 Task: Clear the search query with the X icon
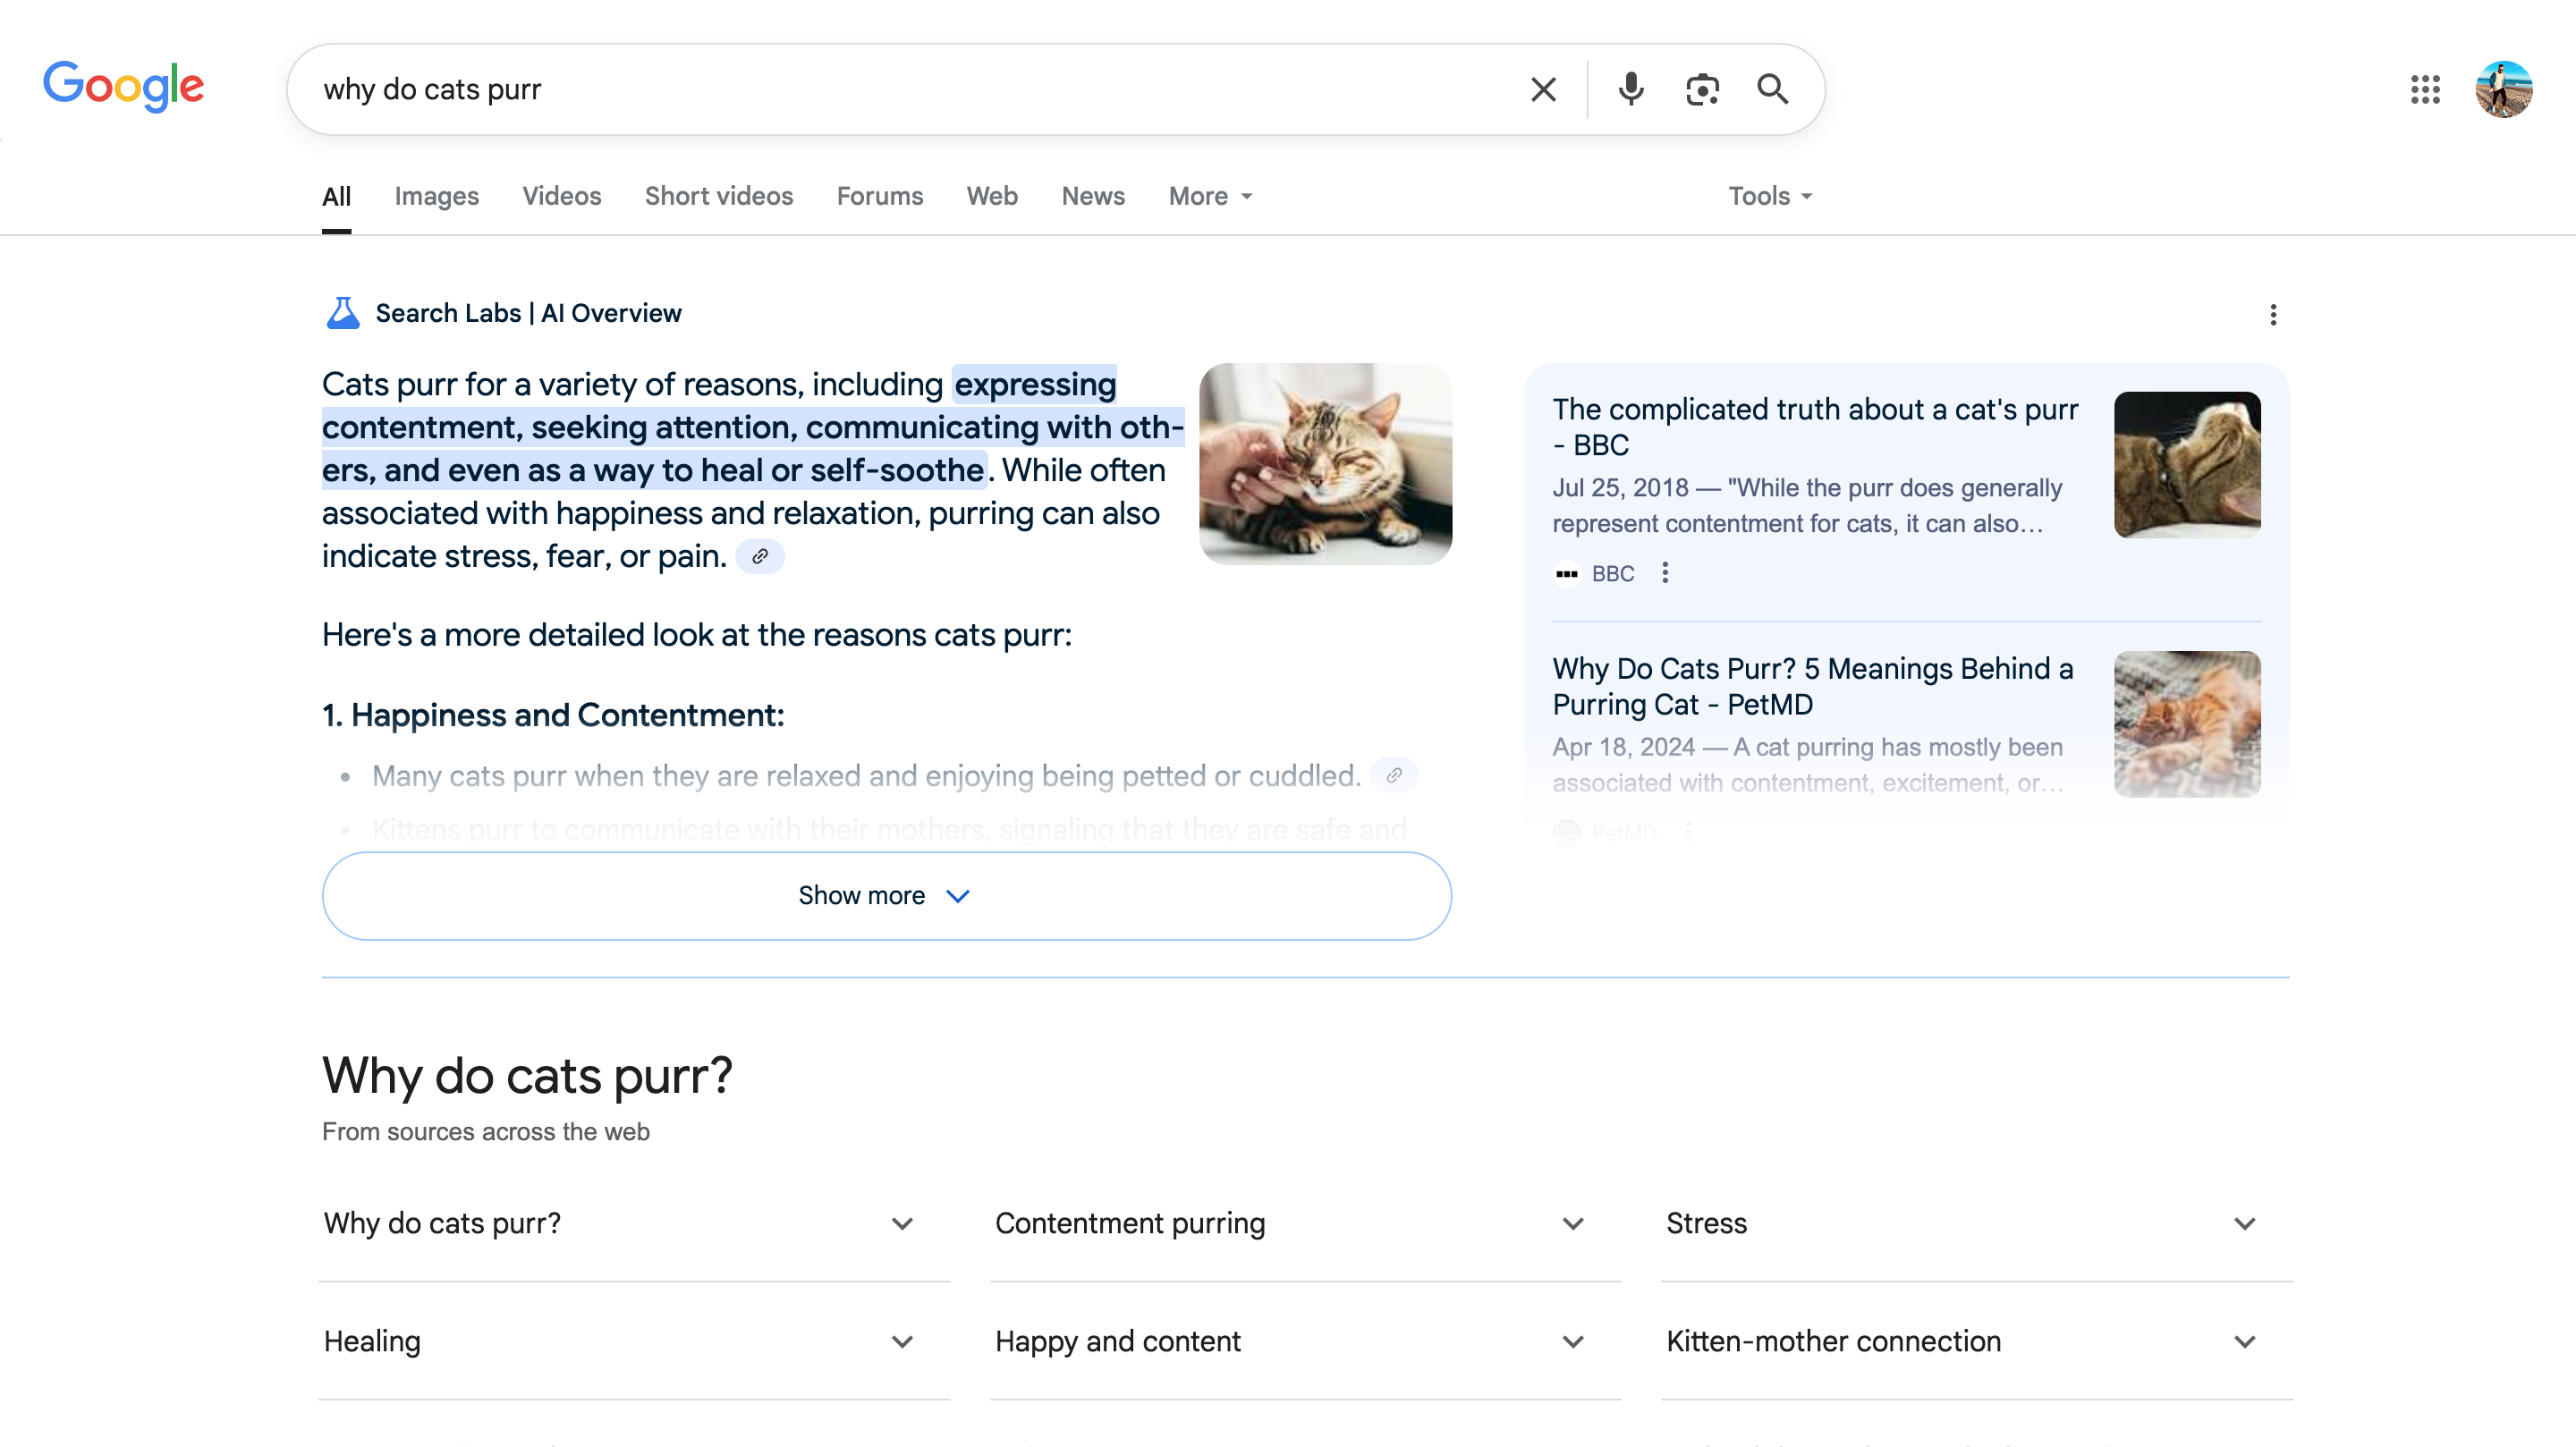(1543, 89)
